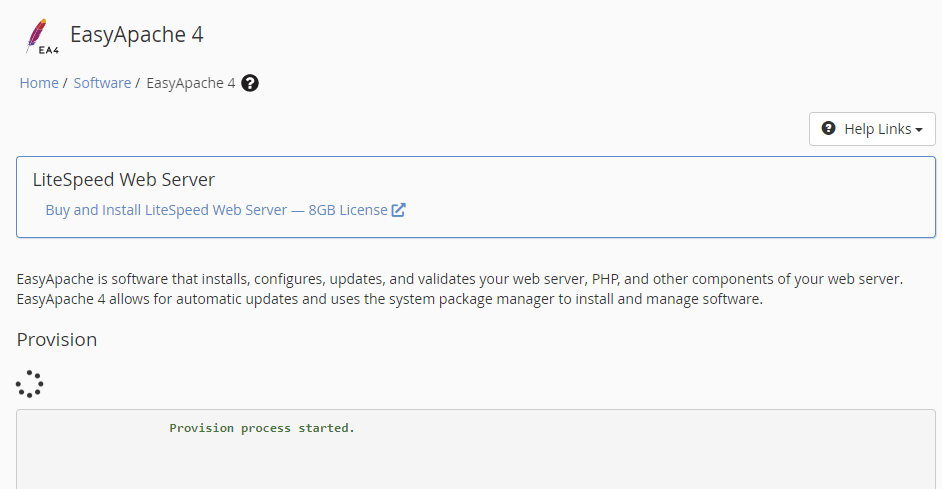Screen dimensions: 942x489
Task: Open the help question mark beside the breadcrumb
Action: (x=250, y=83)
